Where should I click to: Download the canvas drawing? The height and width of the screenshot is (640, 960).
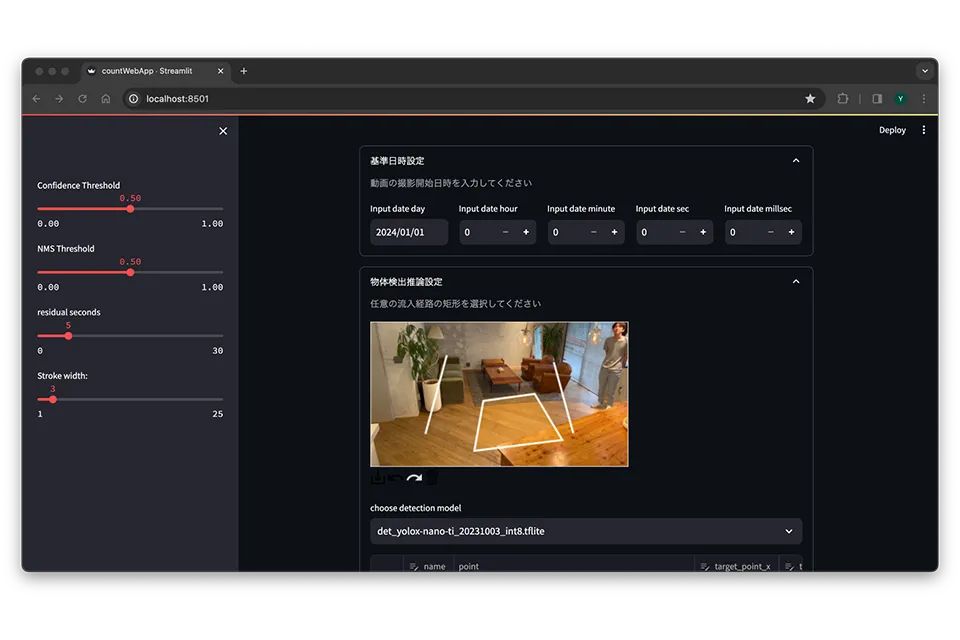click(378, 478)
